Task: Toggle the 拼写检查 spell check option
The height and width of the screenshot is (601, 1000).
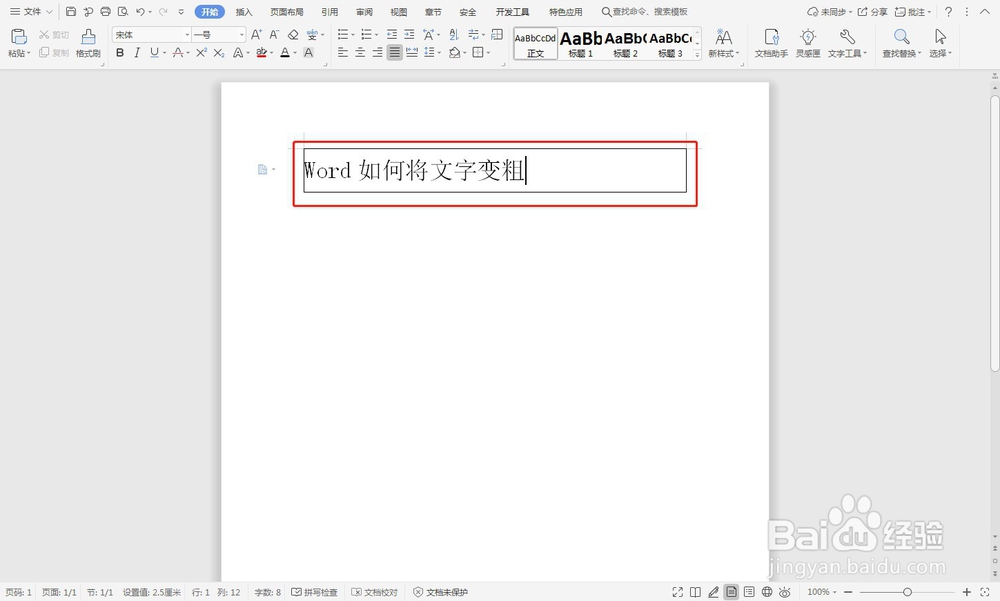Action: tap(316, 591)
